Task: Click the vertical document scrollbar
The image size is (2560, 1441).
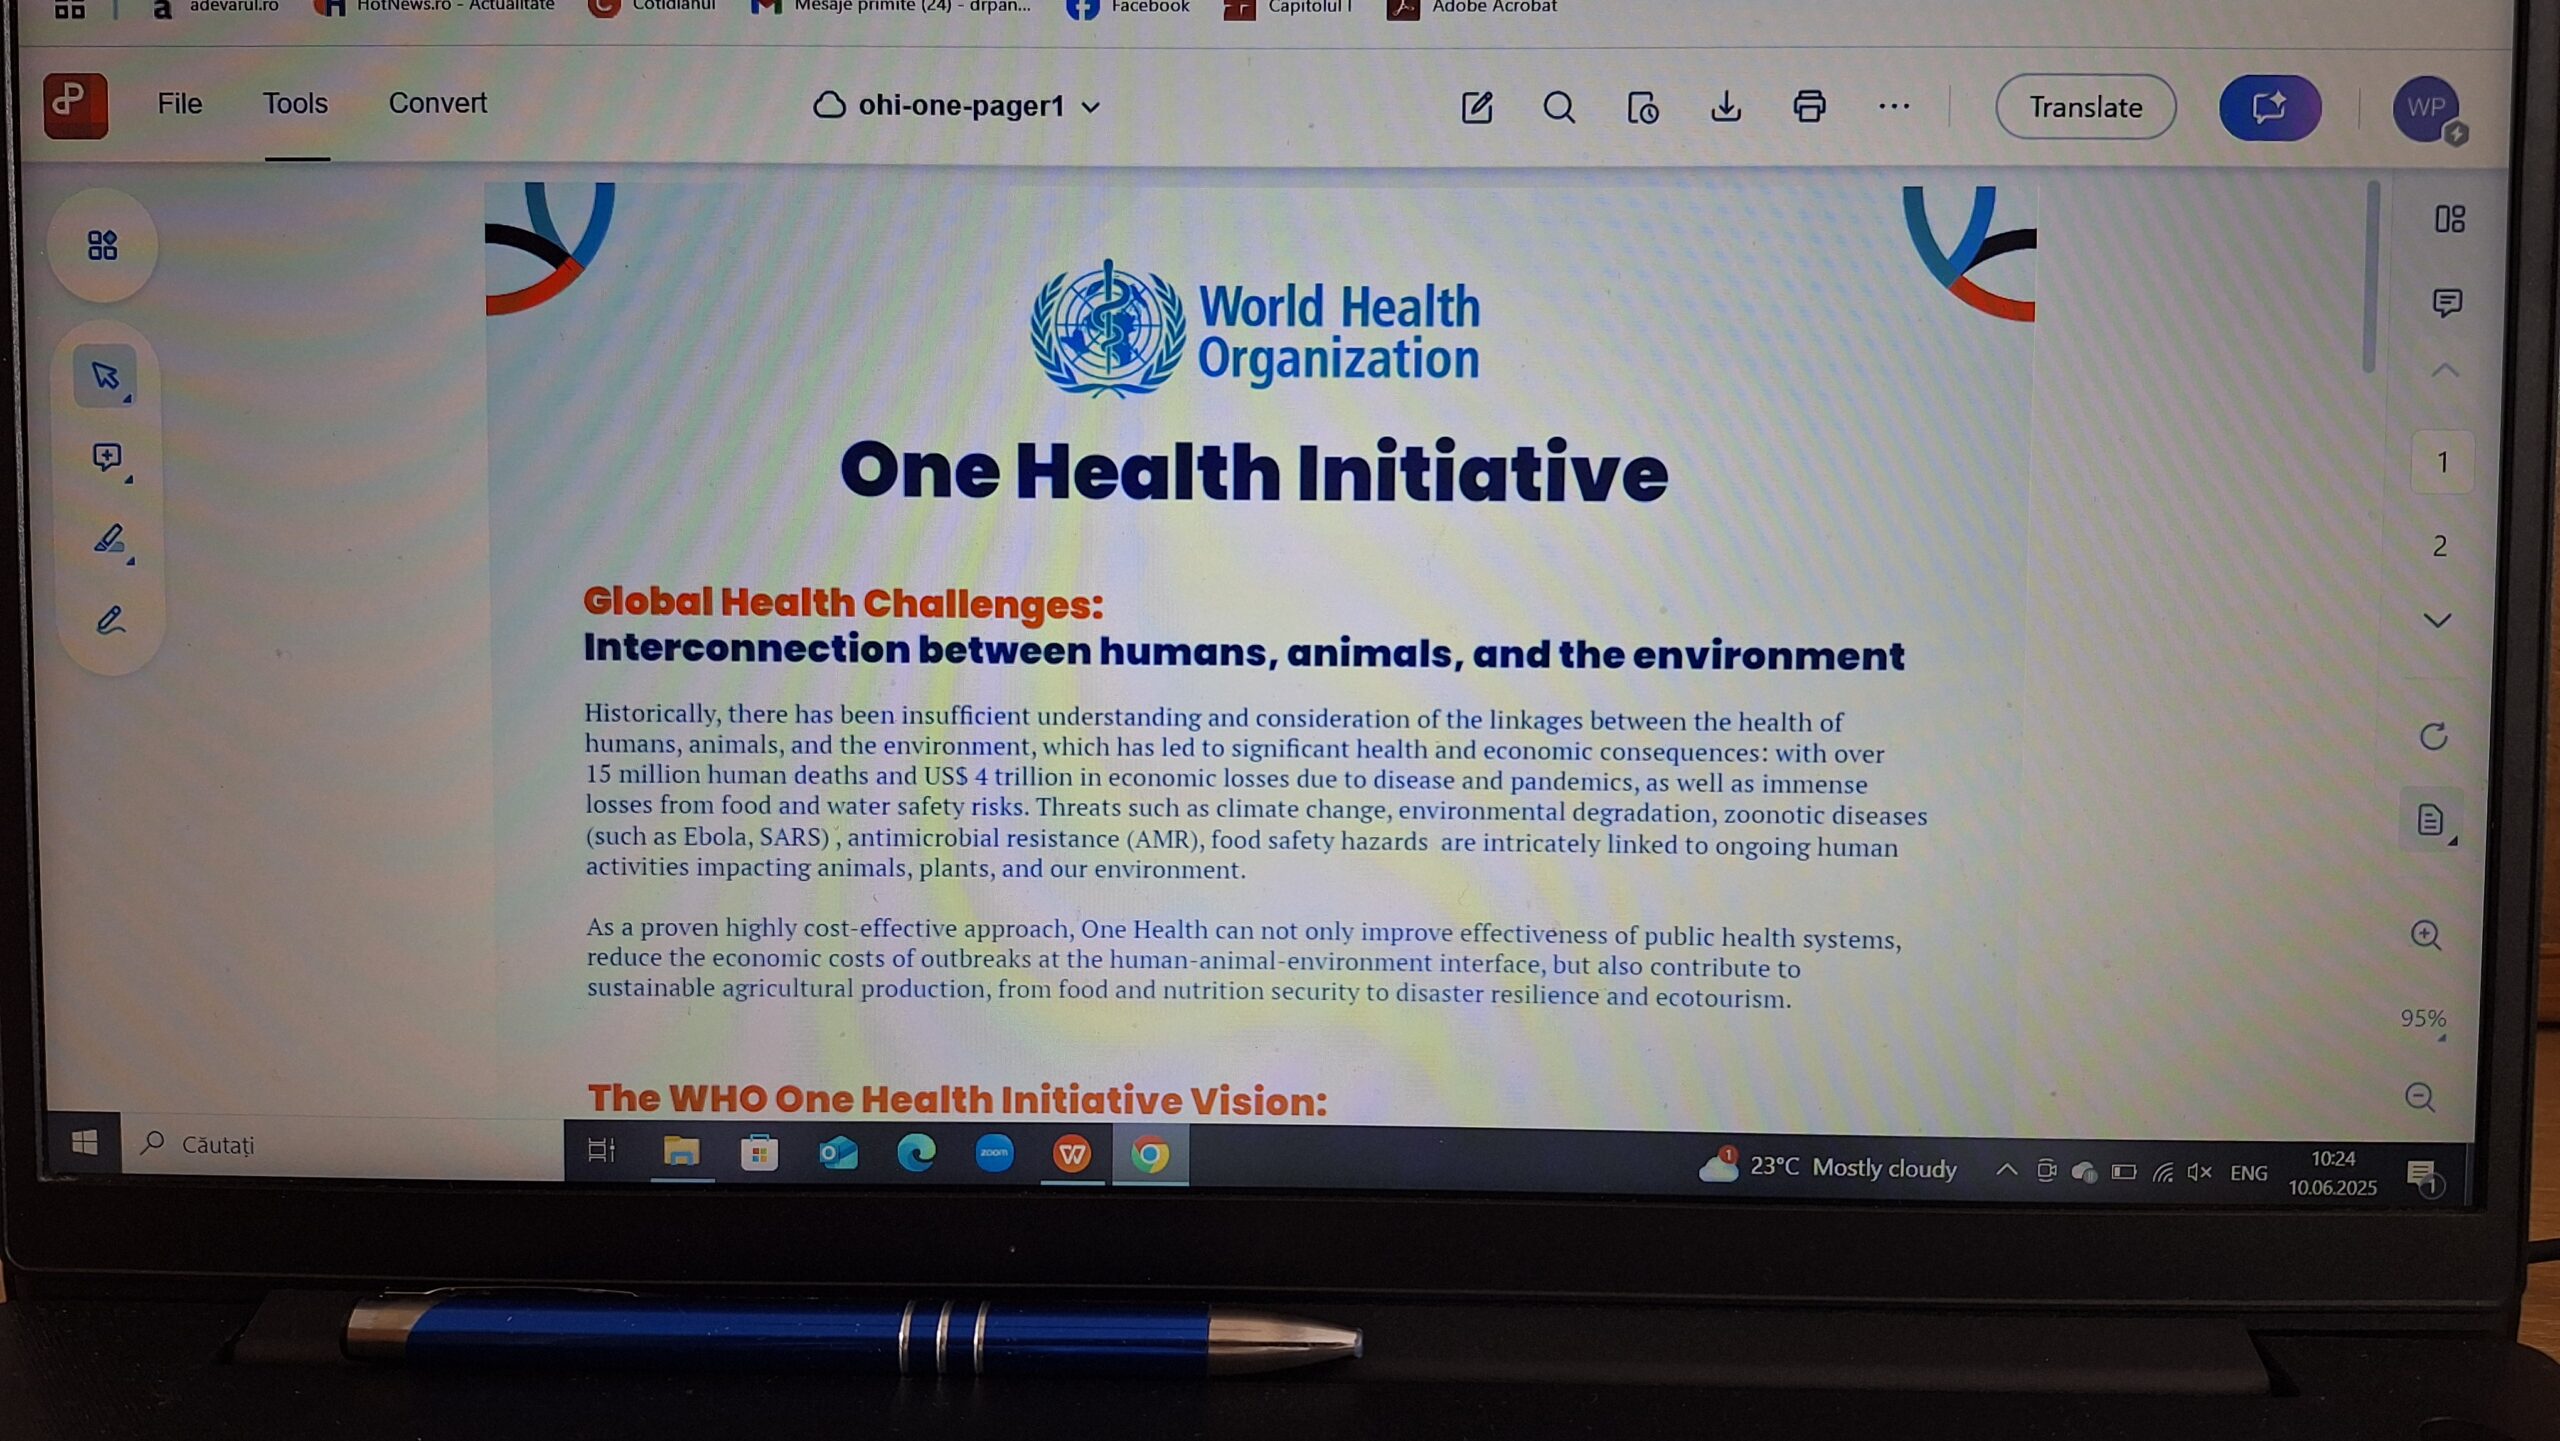Action: tap(2370, 277)
